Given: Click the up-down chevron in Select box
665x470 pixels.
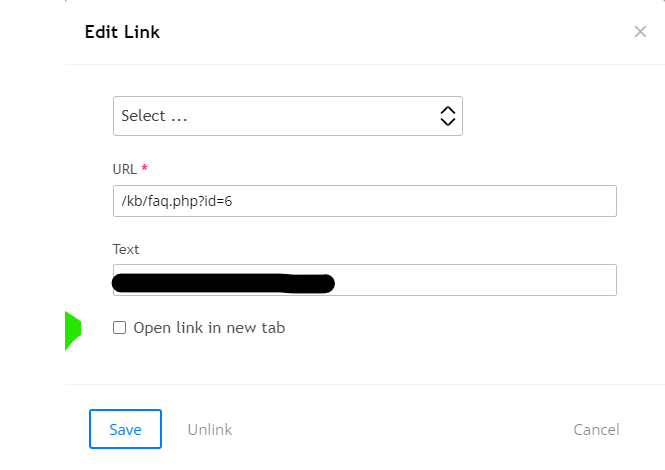Looking at the screenshot, I should pyautogui.click(x=448, y=116).
